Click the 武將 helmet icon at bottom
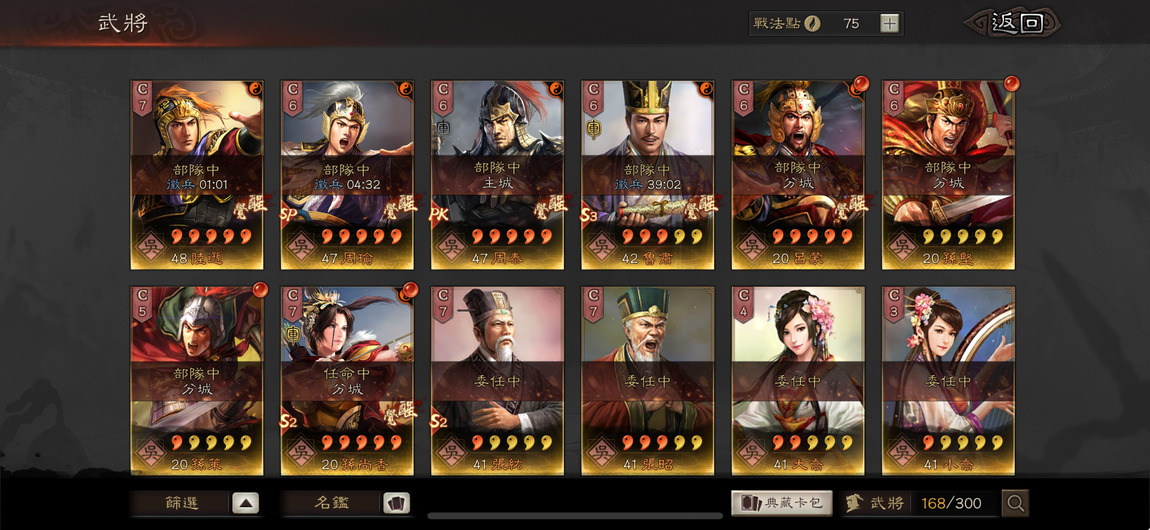 (854, 503)
